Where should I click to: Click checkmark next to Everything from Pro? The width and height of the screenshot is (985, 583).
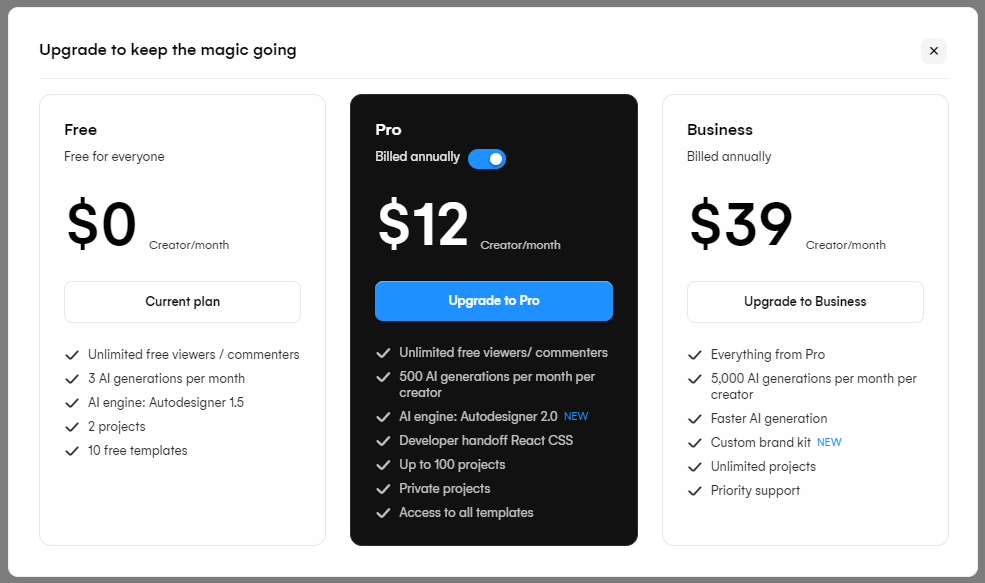pyautogui.click(x=695, y=355)
